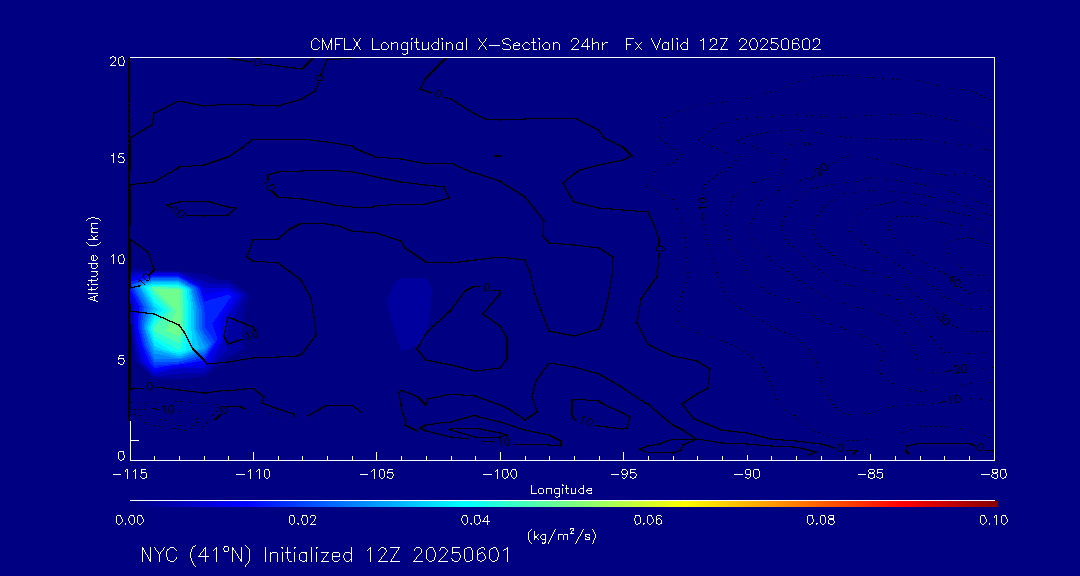Click the colorbar value 0.00
The height and width of the screenshot is (576, 1080).
point(130,520)
